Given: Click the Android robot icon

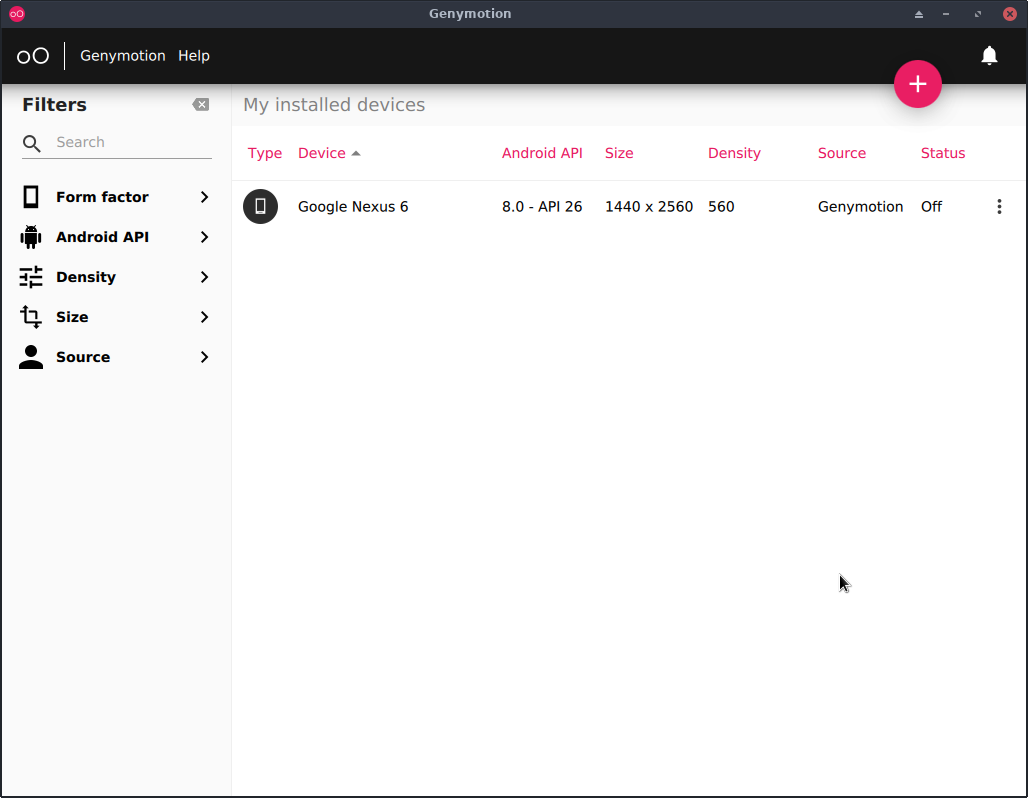Looking at the screenshot, I should [31, 237].
